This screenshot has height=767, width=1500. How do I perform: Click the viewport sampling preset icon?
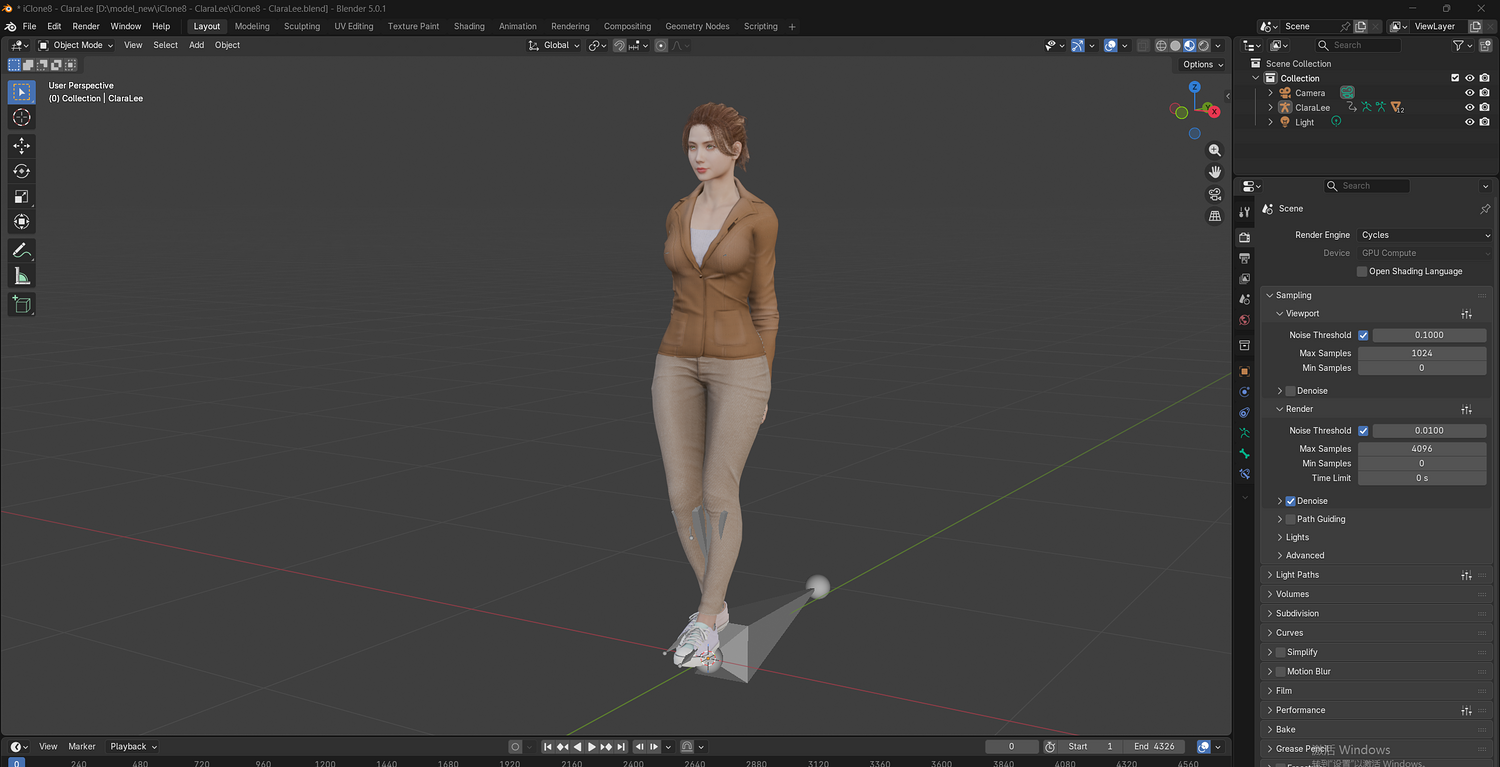pos(1466,314)
